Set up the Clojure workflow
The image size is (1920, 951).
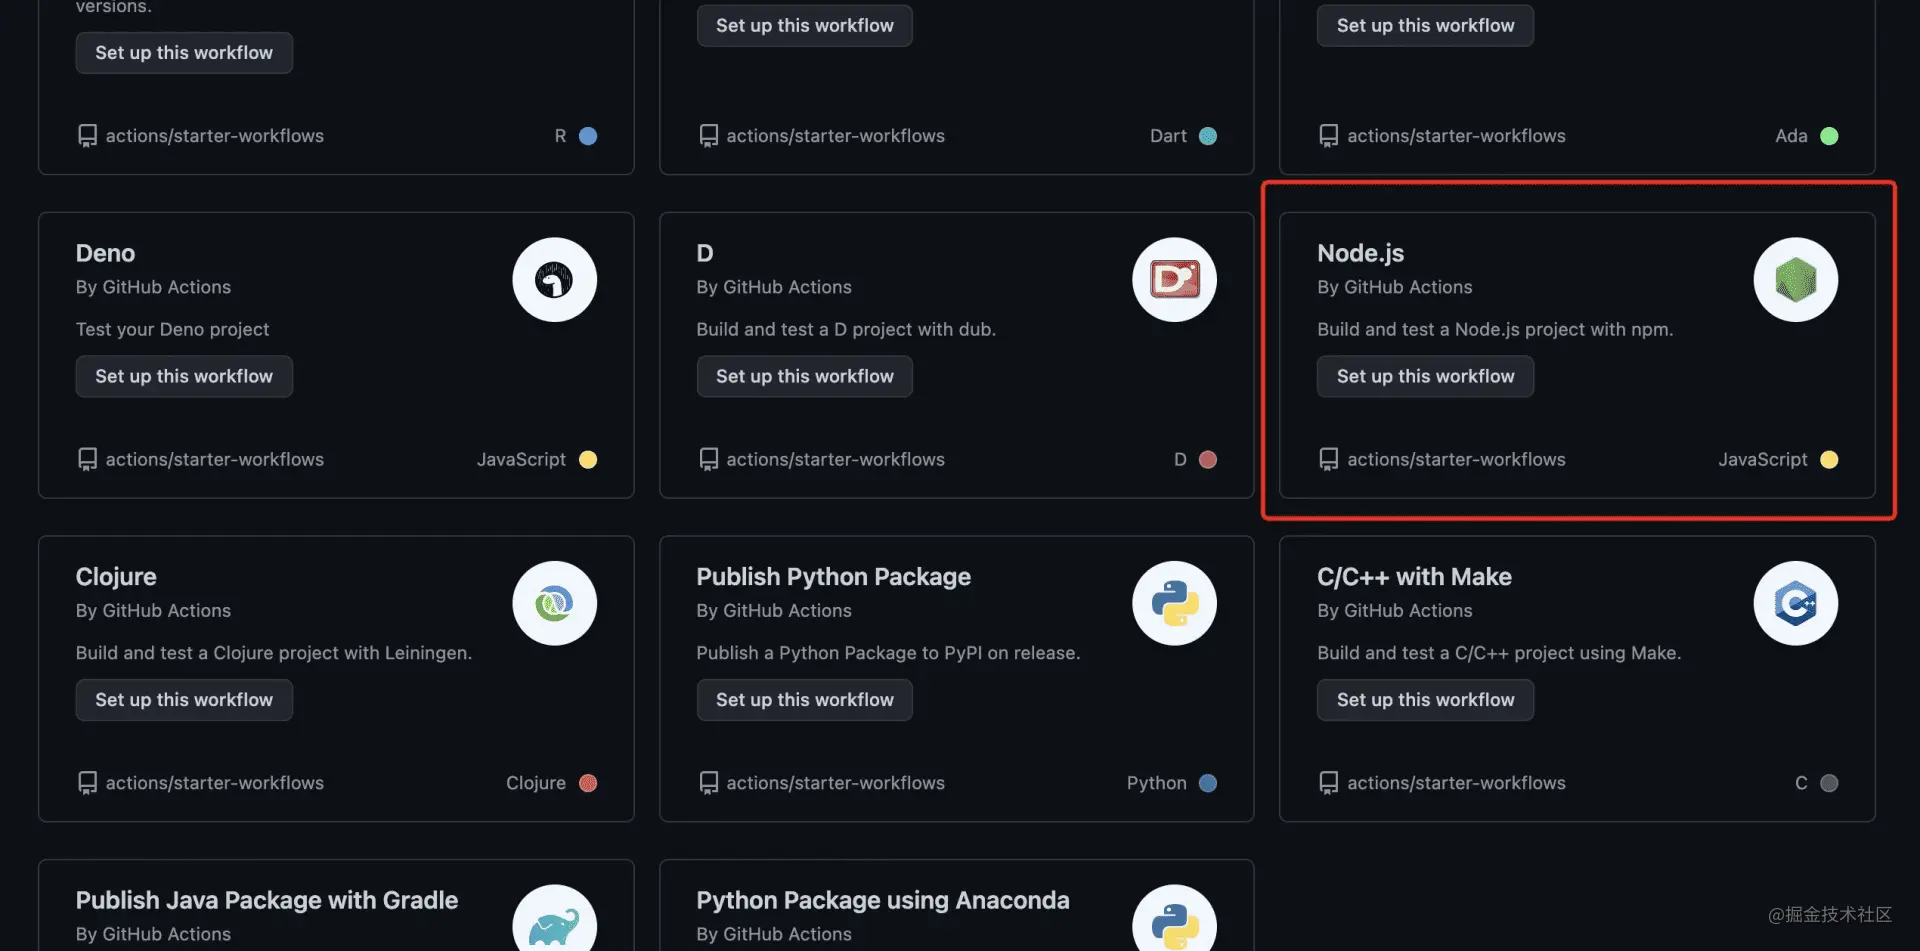point(184,700)
